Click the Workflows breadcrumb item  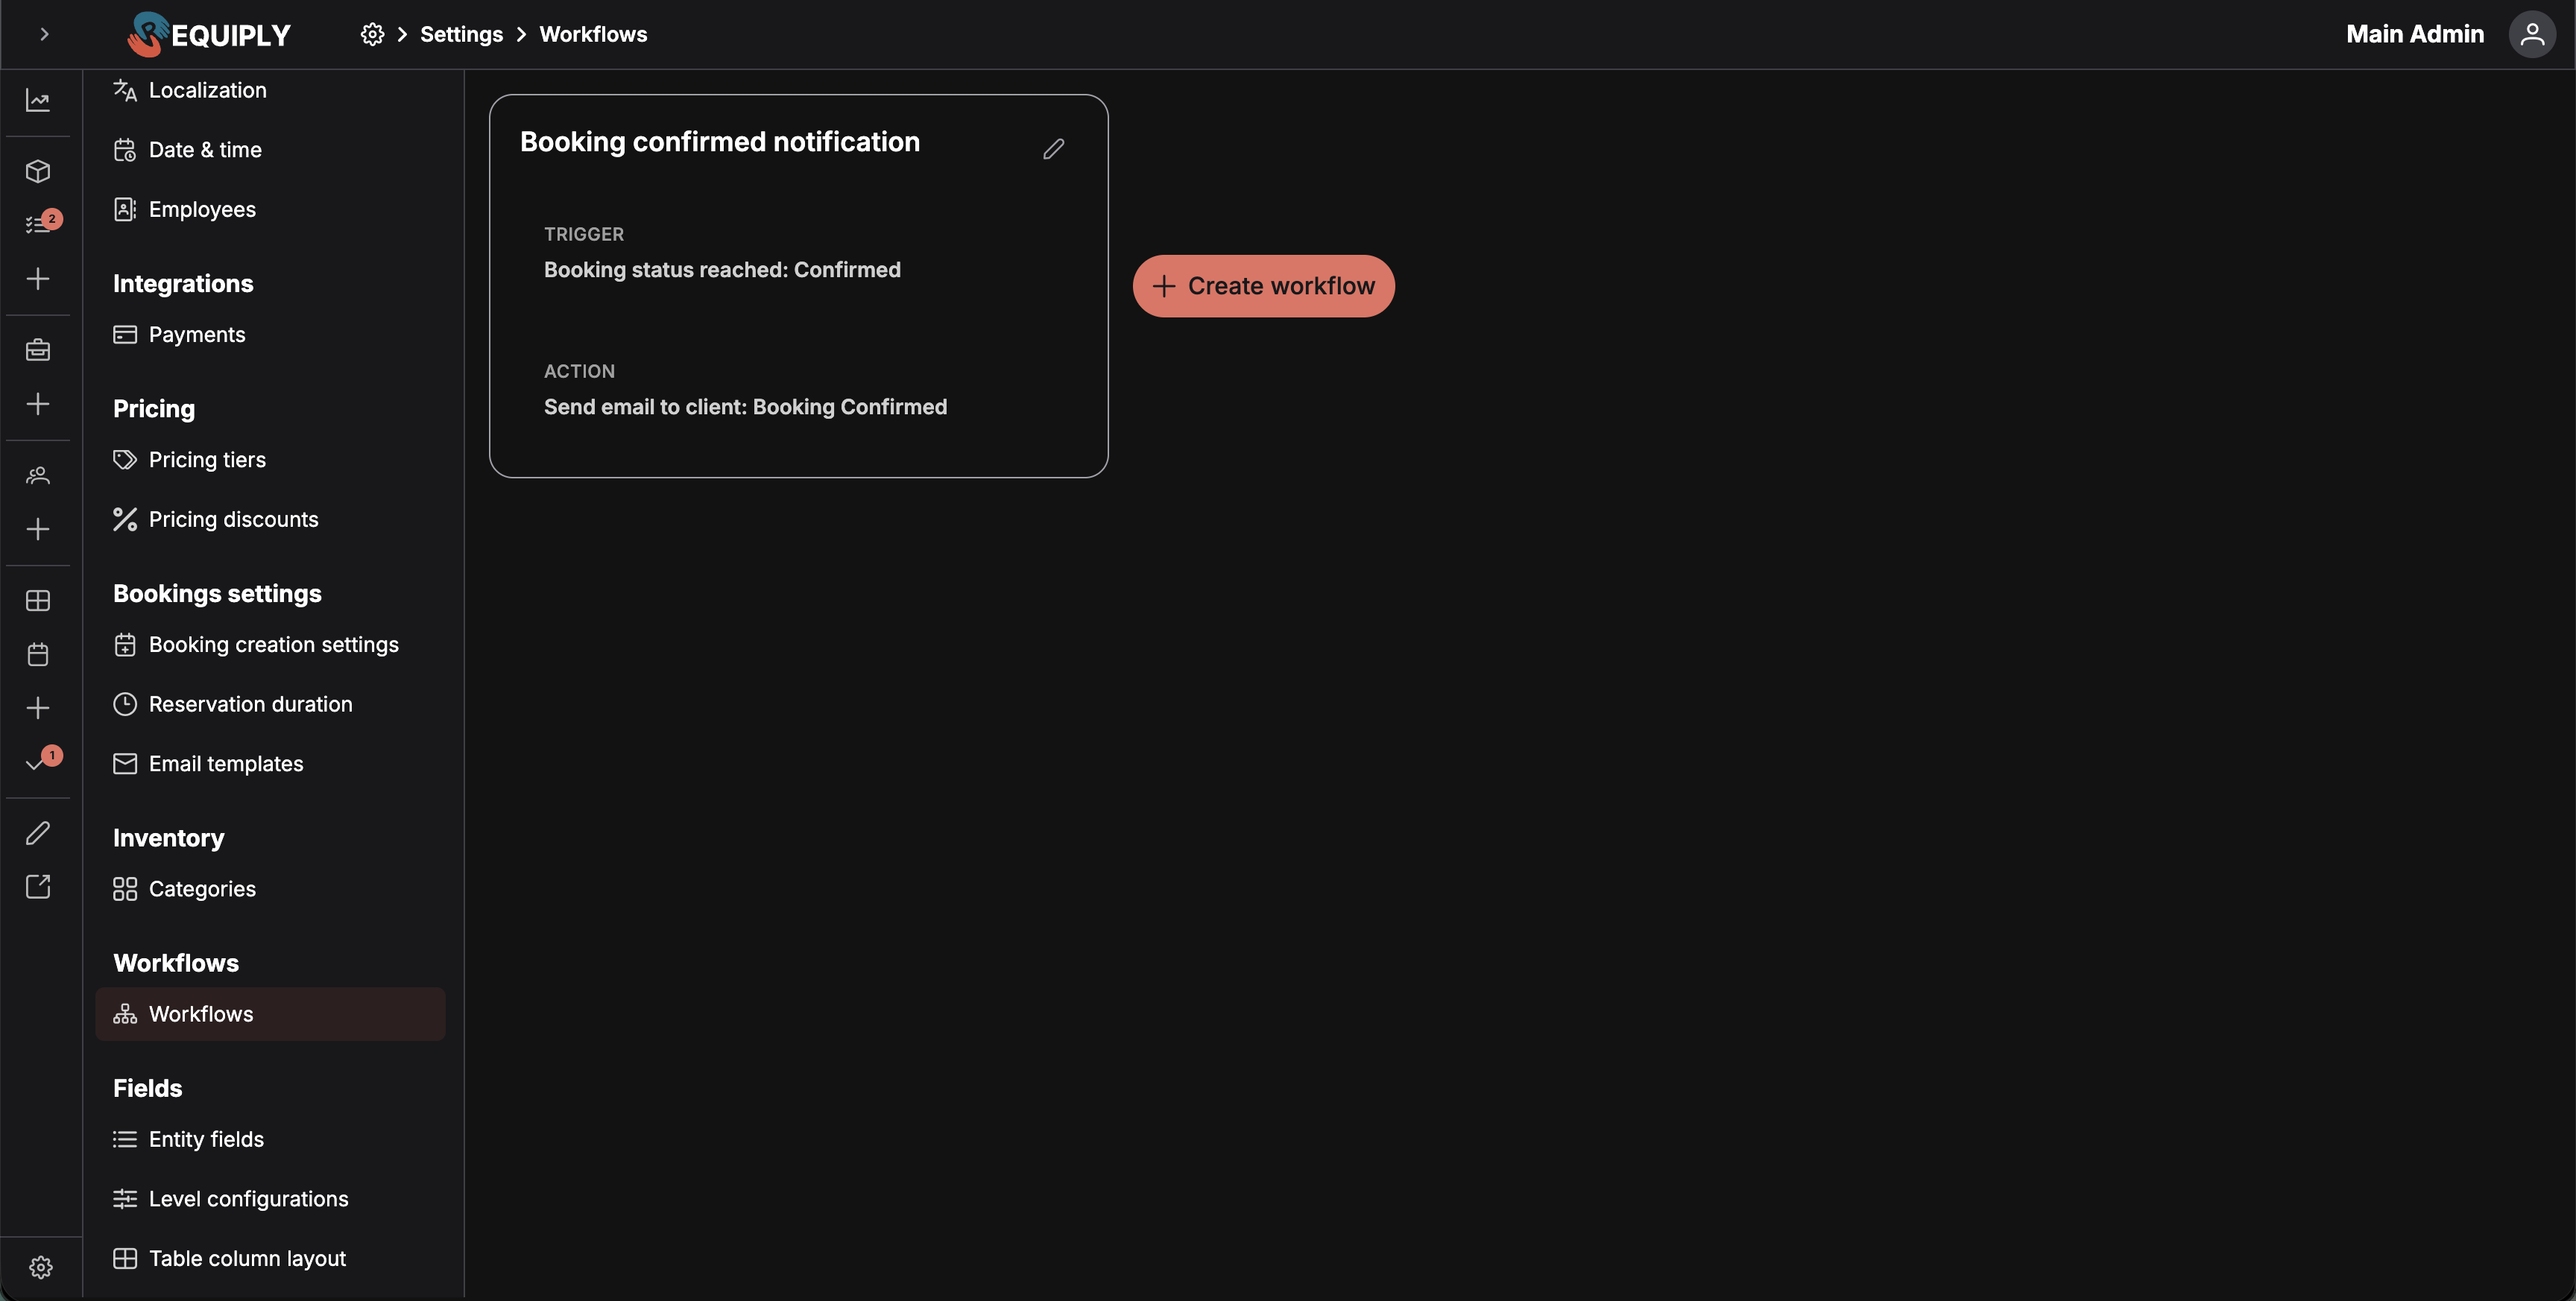coord(593,34)
